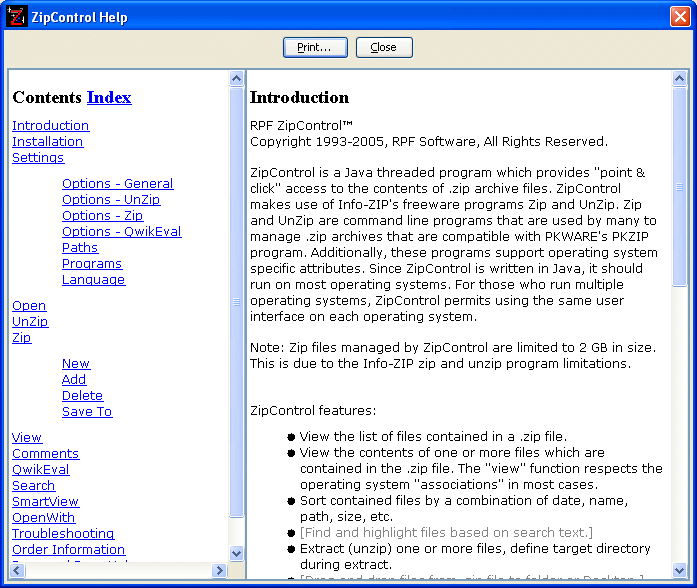Viewport: 697px width, 588px height.
Task: Open the Save To topic
Action: [87, 412]
